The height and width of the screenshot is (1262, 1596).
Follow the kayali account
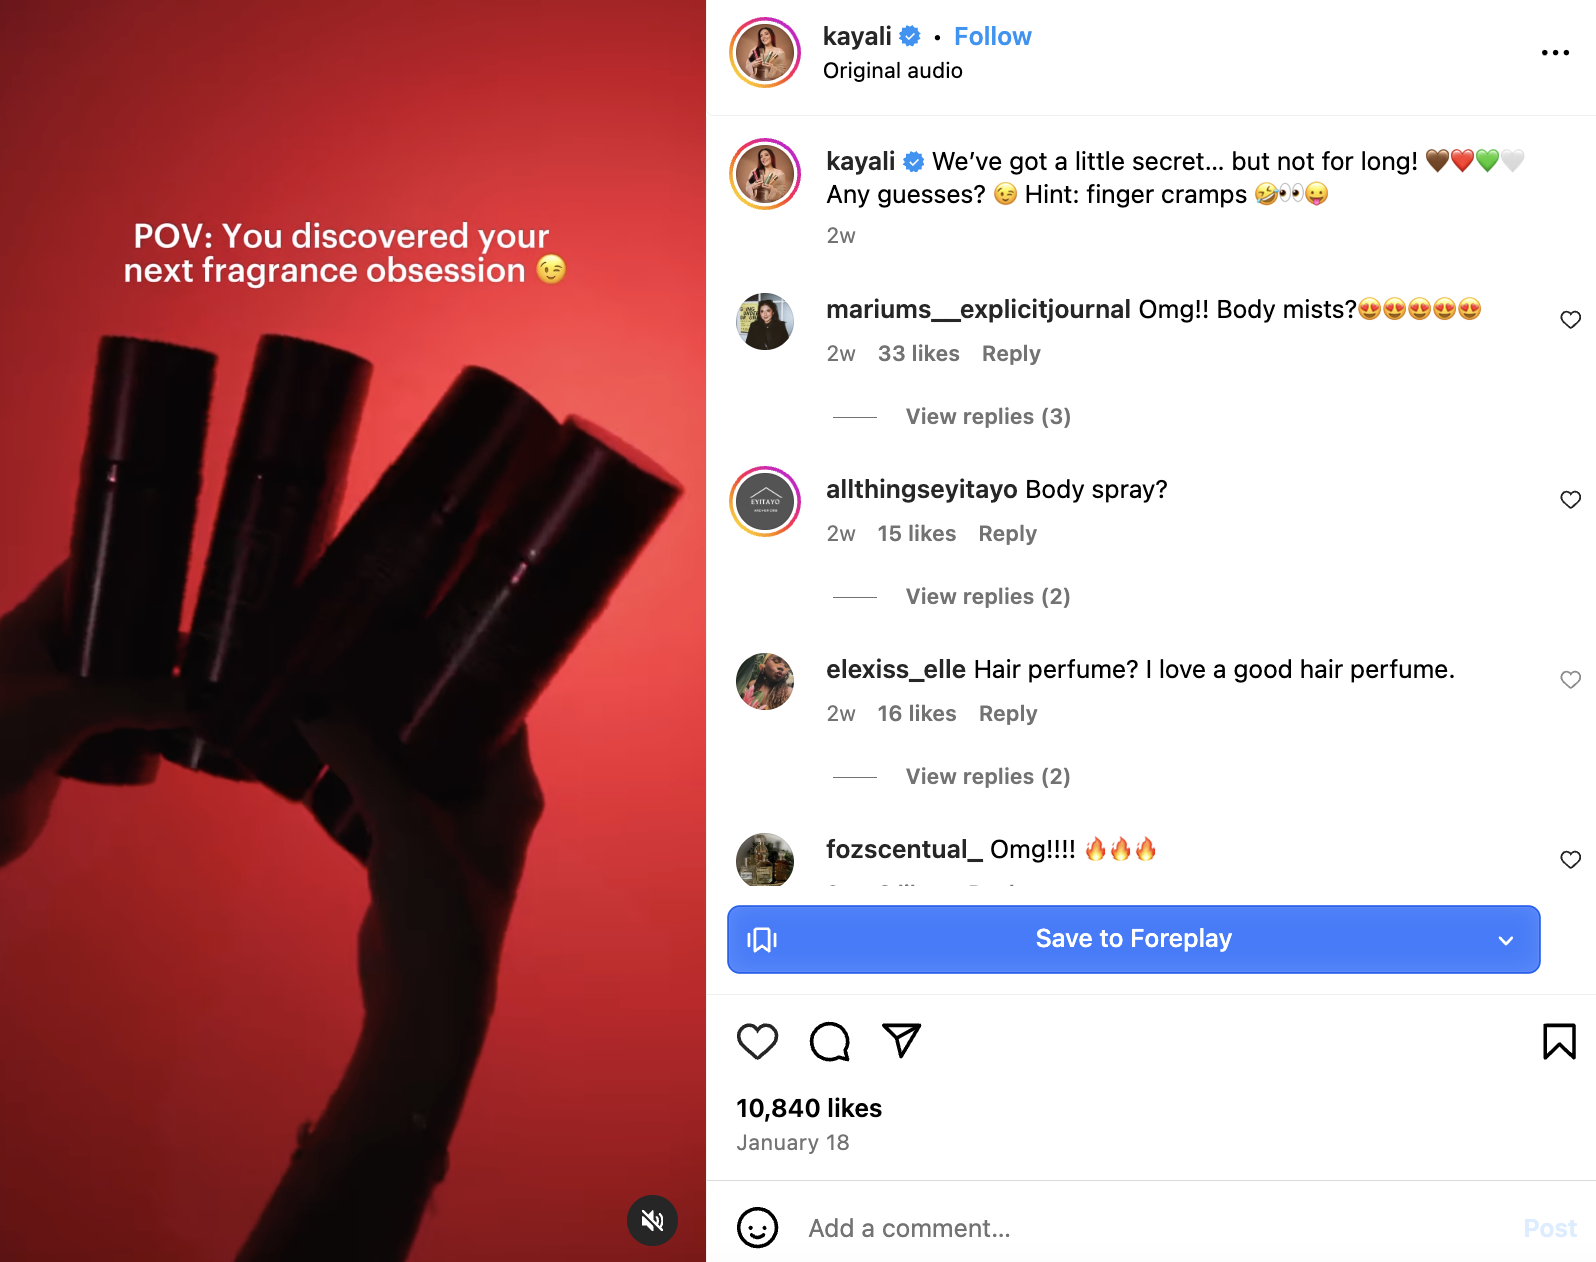pyautogui.click(x=992, y=36)
